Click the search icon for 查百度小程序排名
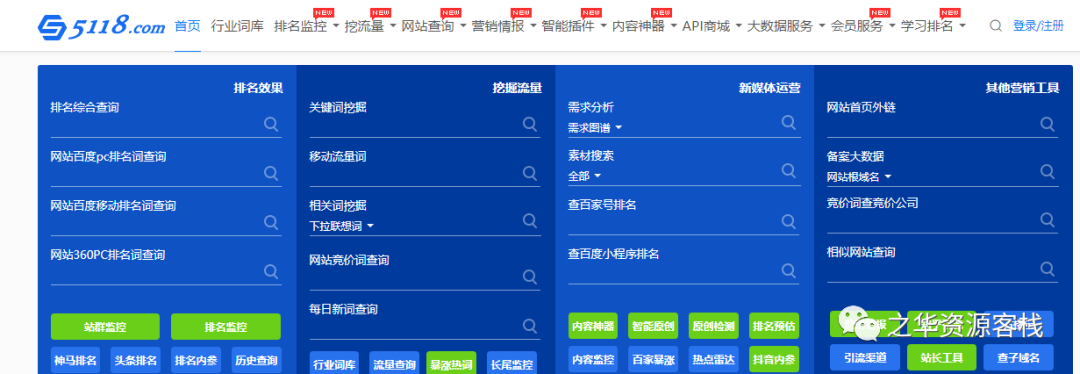 coord(789,270)
